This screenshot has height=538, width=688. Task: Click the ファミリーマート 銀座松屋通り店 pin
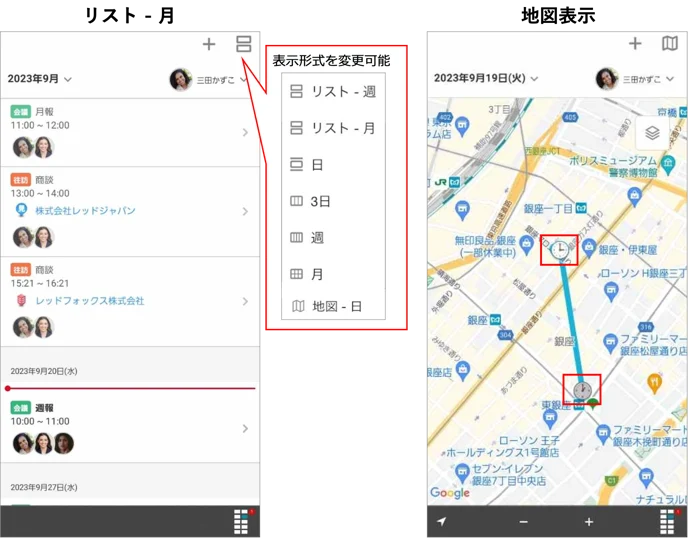click(x=610, y=343)
